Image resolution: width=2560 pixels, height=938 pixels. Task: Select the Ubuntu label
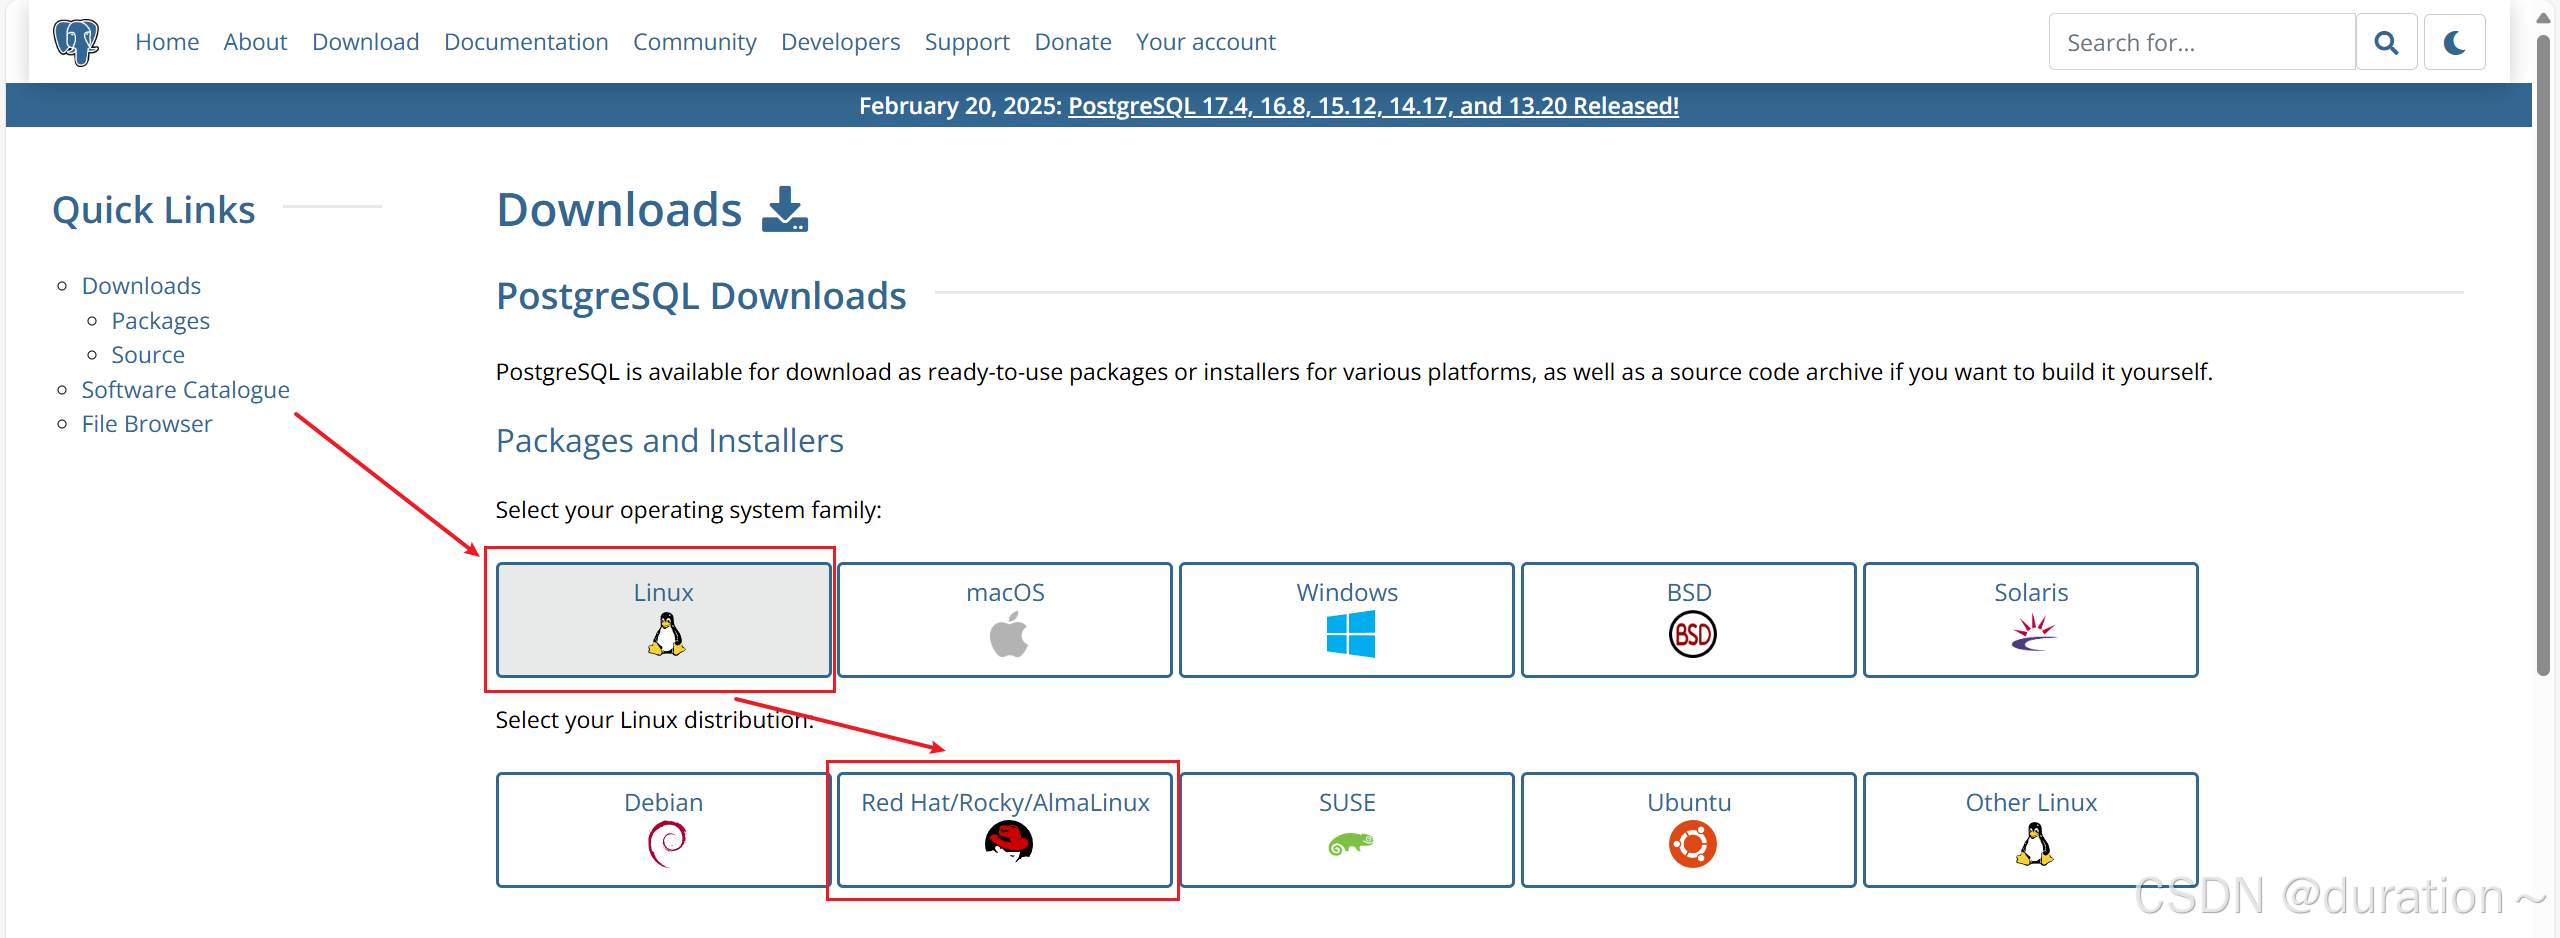click(1689, 802)
